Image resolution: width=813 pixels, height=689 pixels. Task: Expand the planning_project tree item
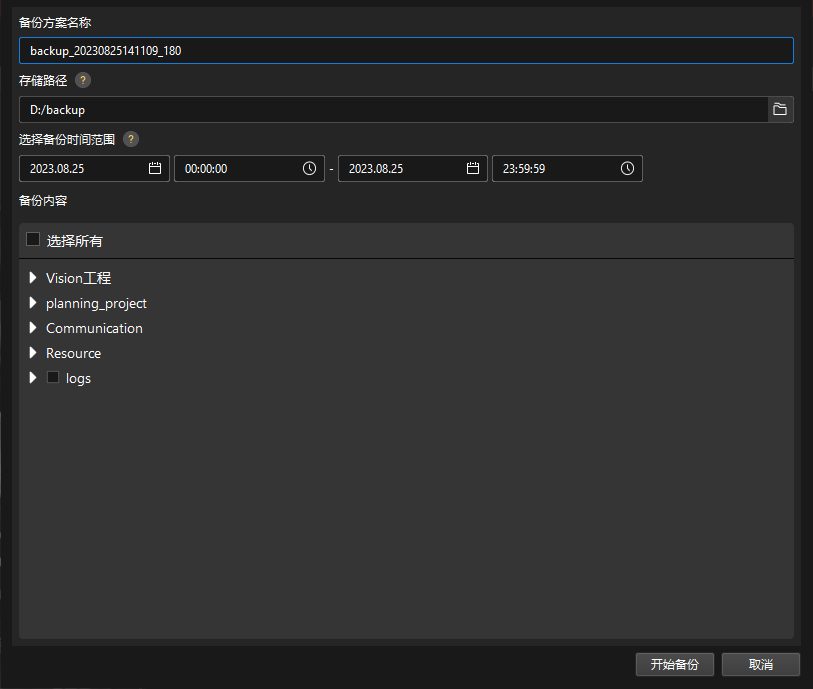click(33, 303)
